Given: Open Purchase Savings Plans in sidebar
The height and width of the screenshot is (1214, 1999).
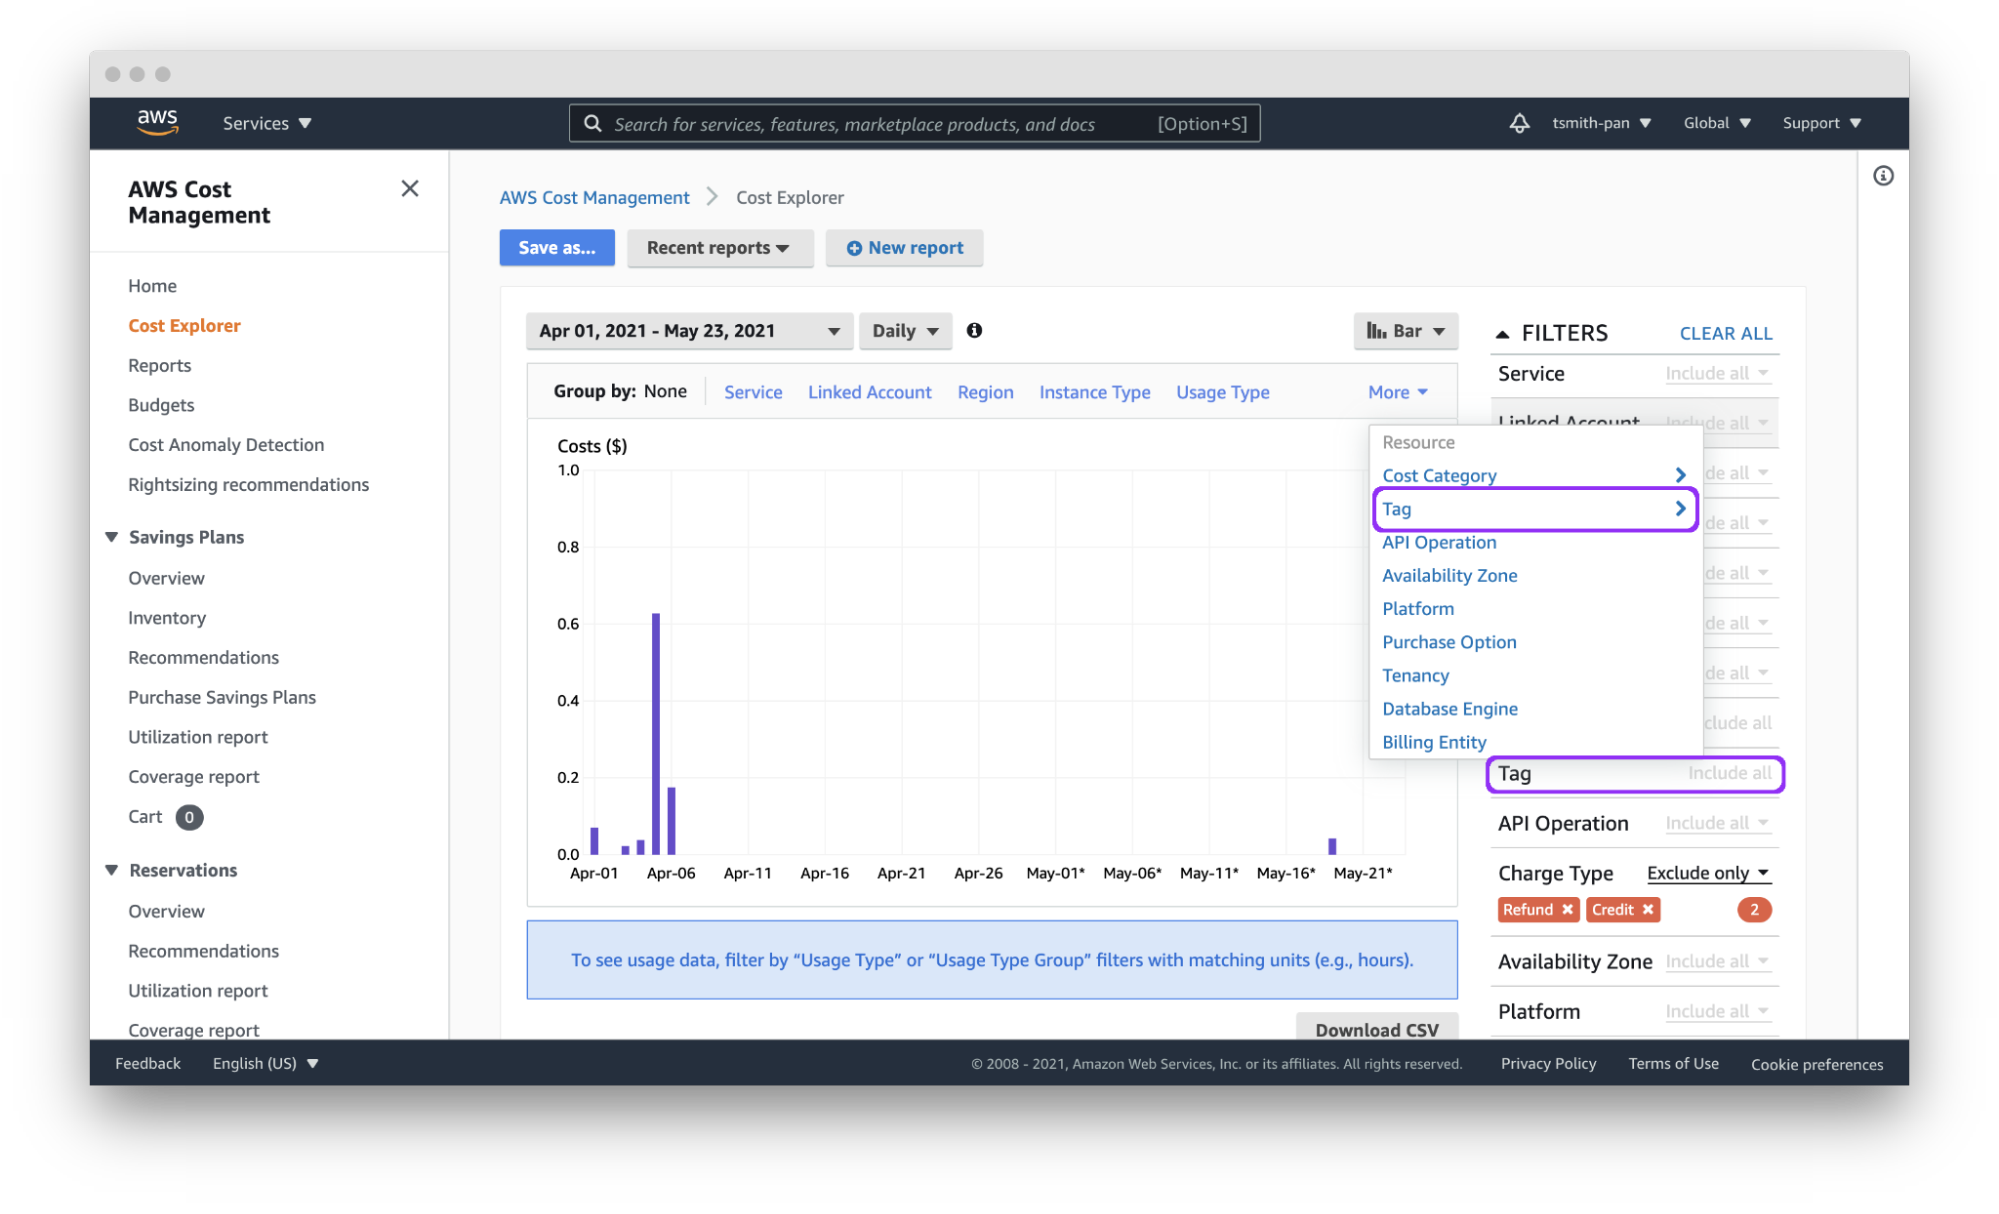Looking at the screenshot, I should tap(221, 697).
